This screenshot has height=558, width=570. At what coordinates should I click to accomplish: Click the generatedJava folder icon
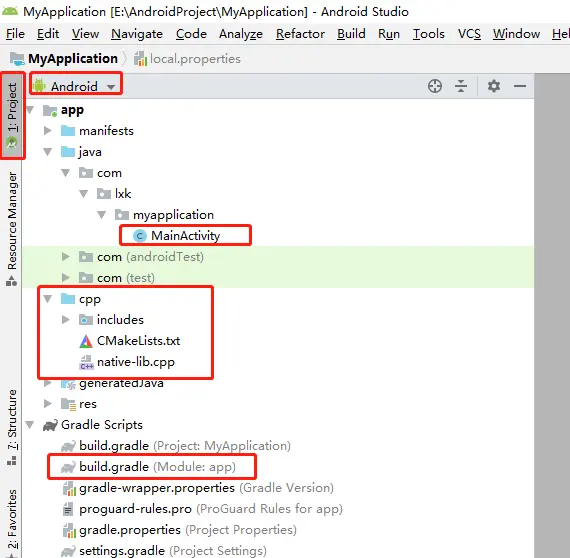[68, 383]
